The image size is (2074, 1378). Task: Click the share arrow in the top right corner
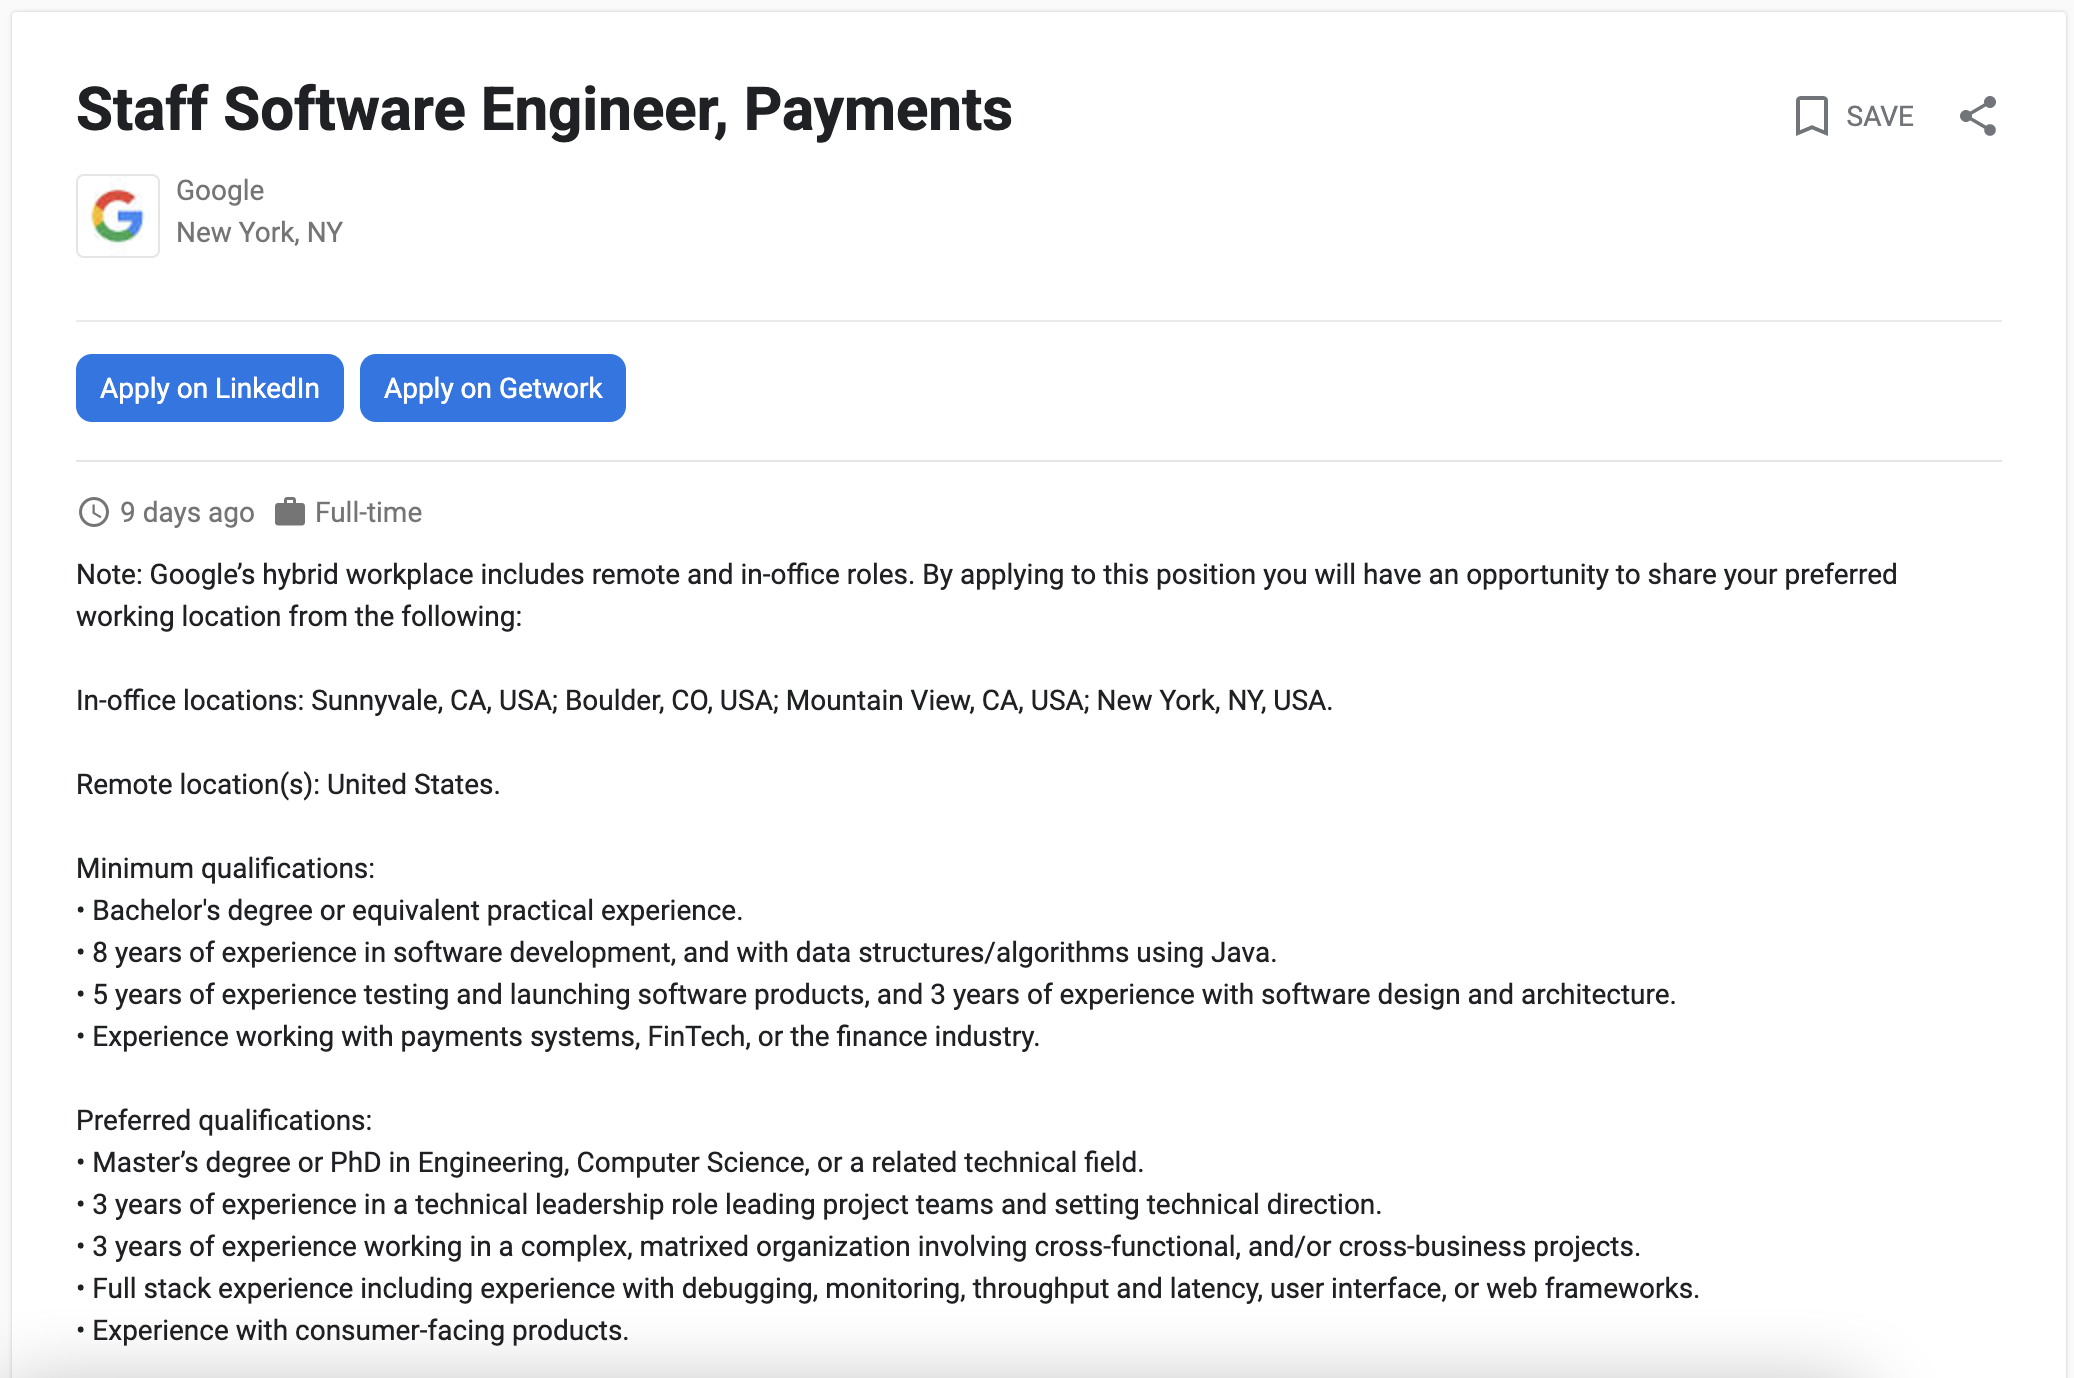(1977, 116)
